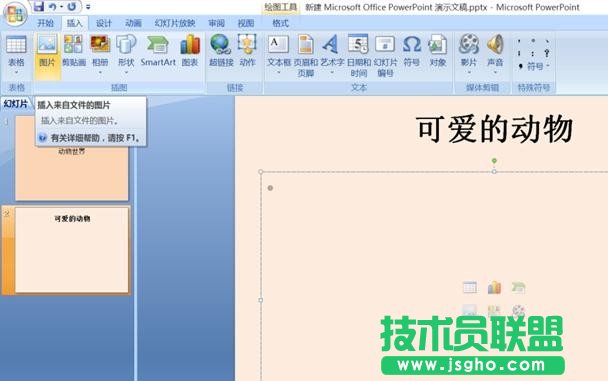Insert a symbol with the Omega 符号 icon
Viewport: 608px width, 381px height.
click(411, 50)
